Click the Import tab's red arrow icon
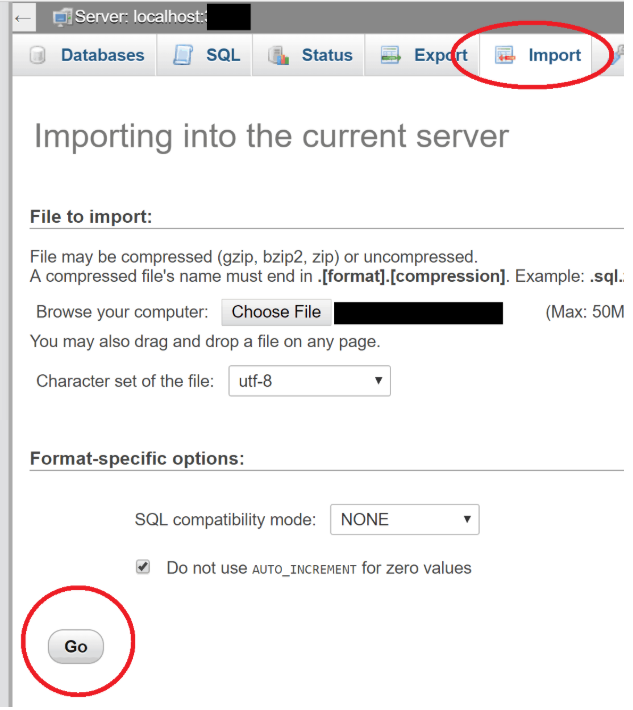The width and height of the screenshot is (633, 710). click(505, 55)
